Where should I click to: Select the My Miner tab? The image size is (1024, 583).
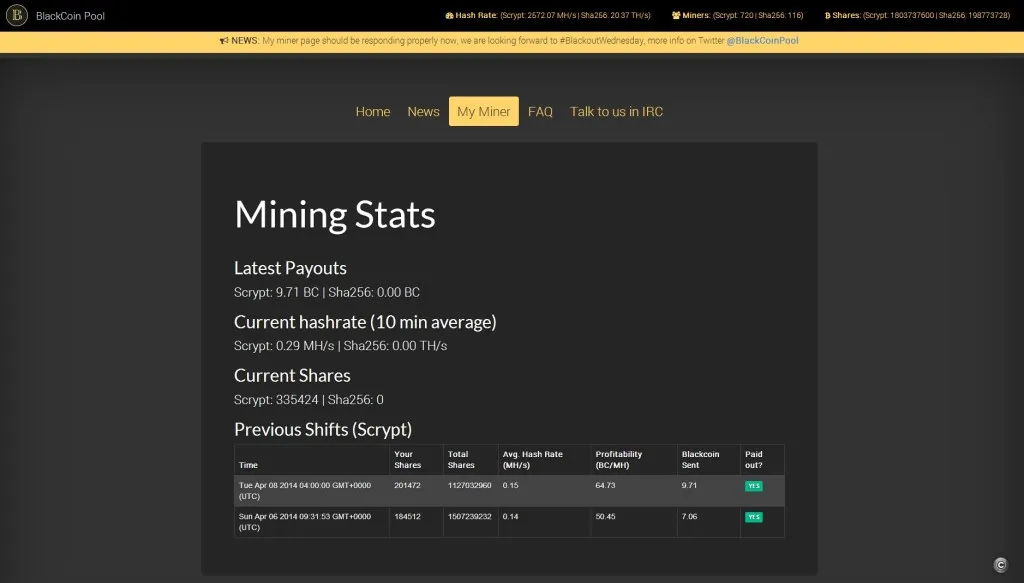pyautogui.click(x=484, y=112)
